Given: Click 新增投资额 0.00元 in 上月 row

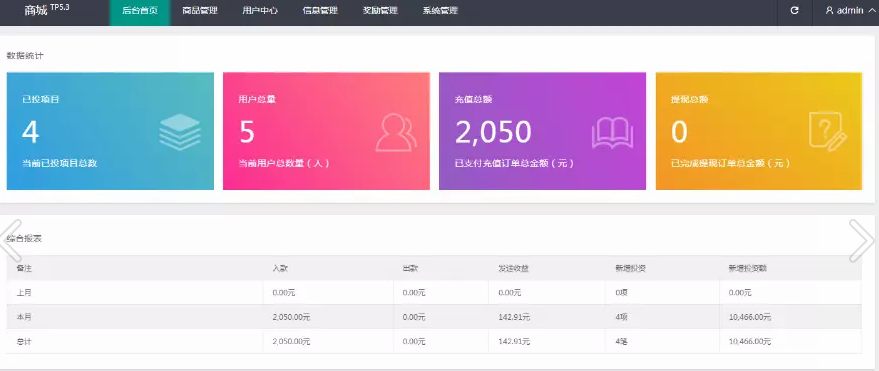Looking at the screenshot, I should (x=740, y=293).
